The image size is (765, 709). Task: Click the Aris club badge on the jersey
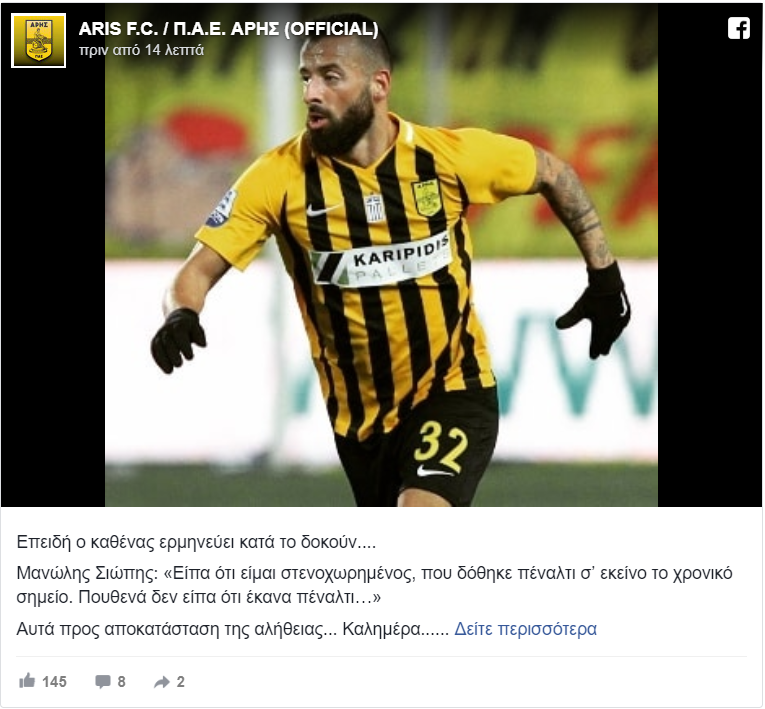tap(426, 198)
